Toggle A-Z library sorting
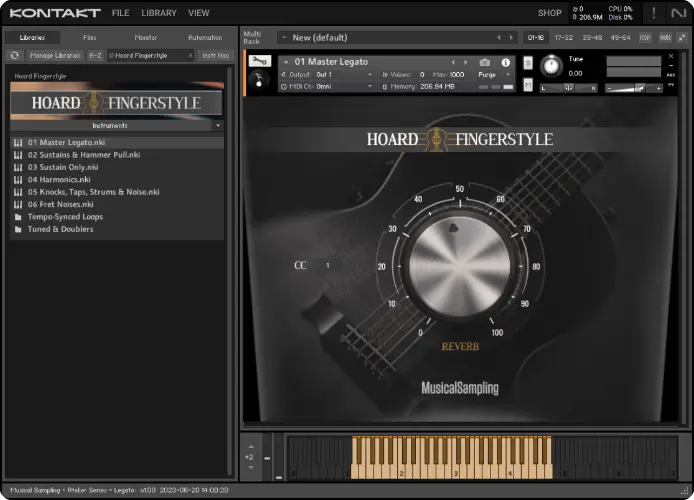The width and height of the screenshot is (694, 500). [x=95, y=56]
